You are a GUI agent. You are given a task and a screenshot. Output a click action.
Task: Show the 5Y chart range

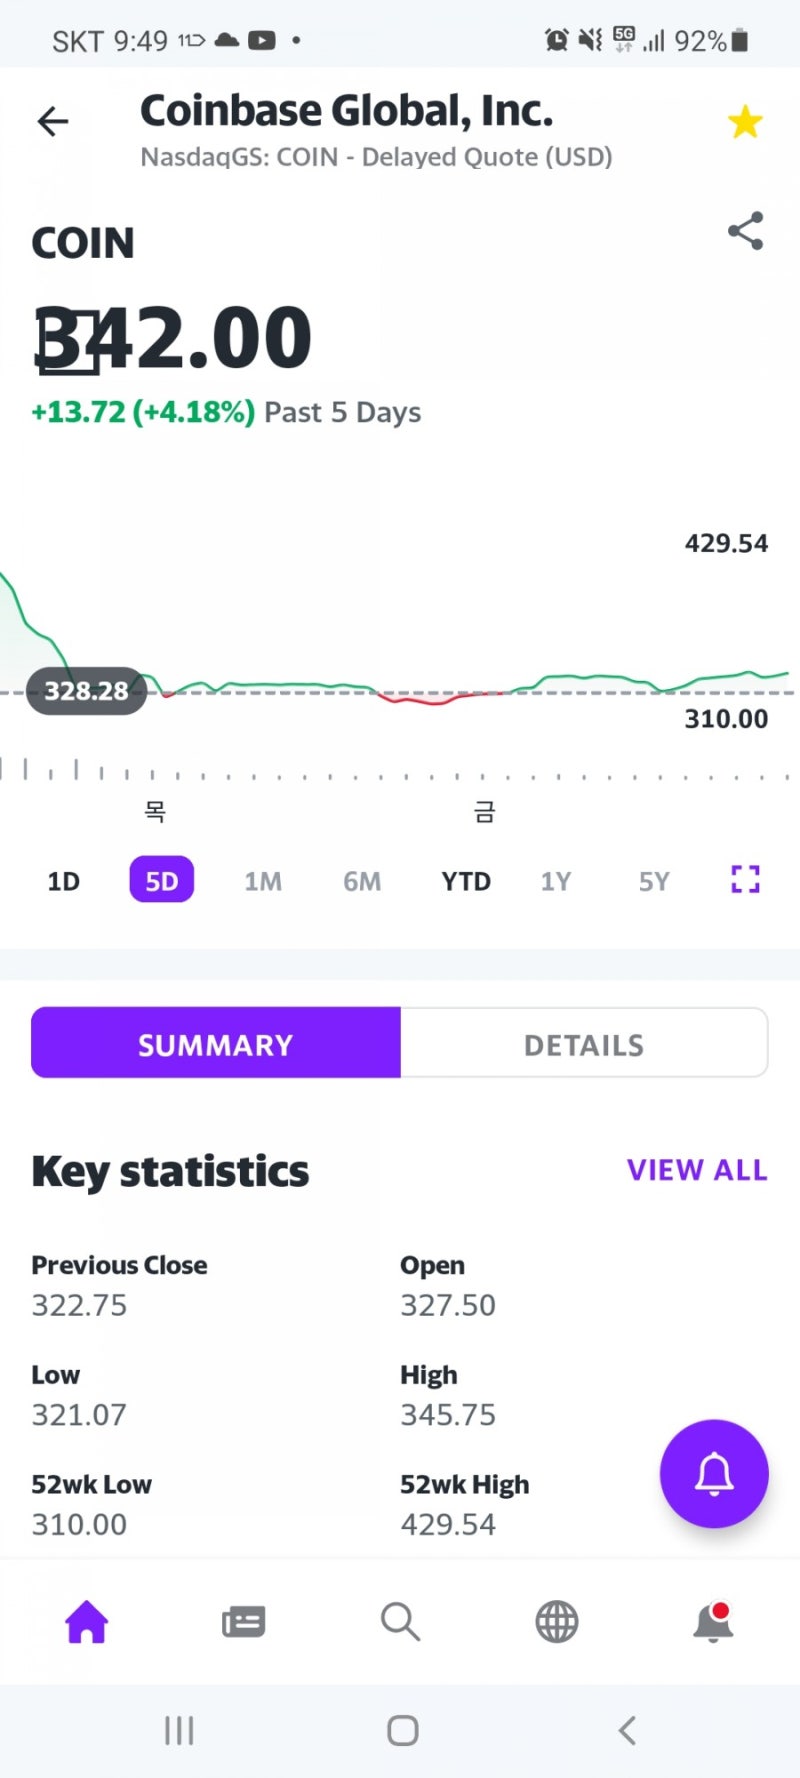click(654, 881)
